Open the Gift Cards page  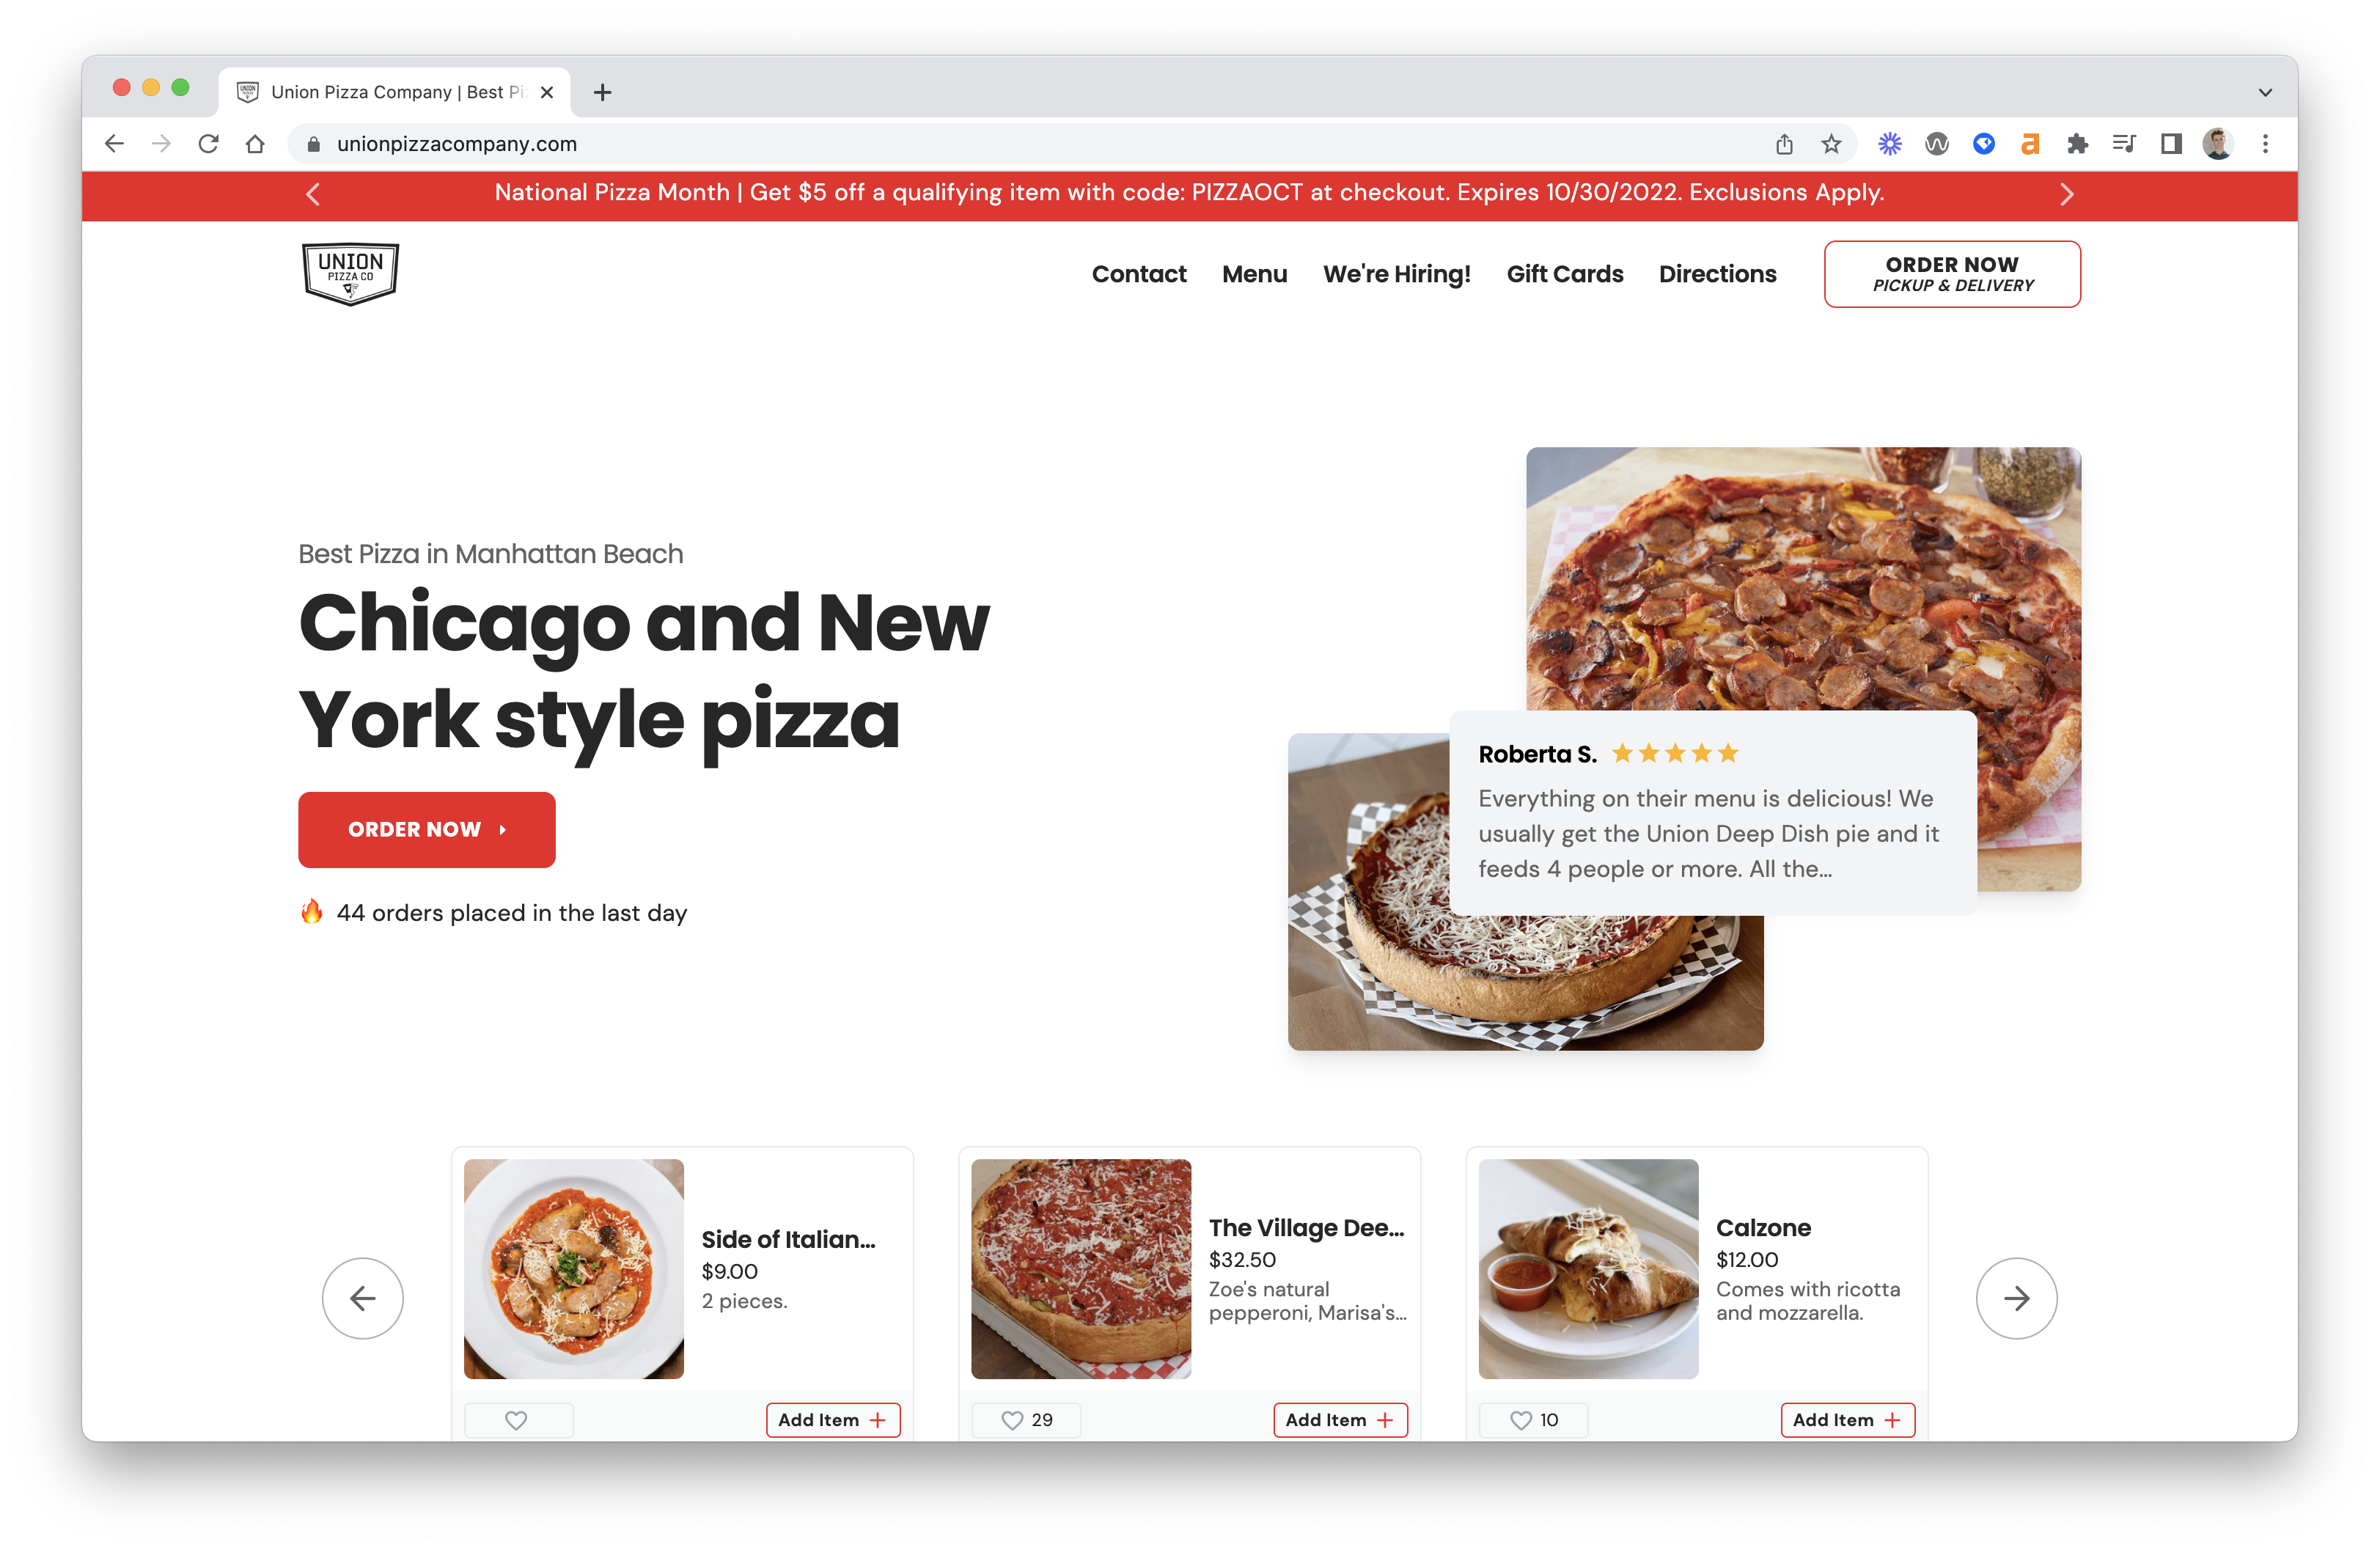click(x=1564, y=274)
